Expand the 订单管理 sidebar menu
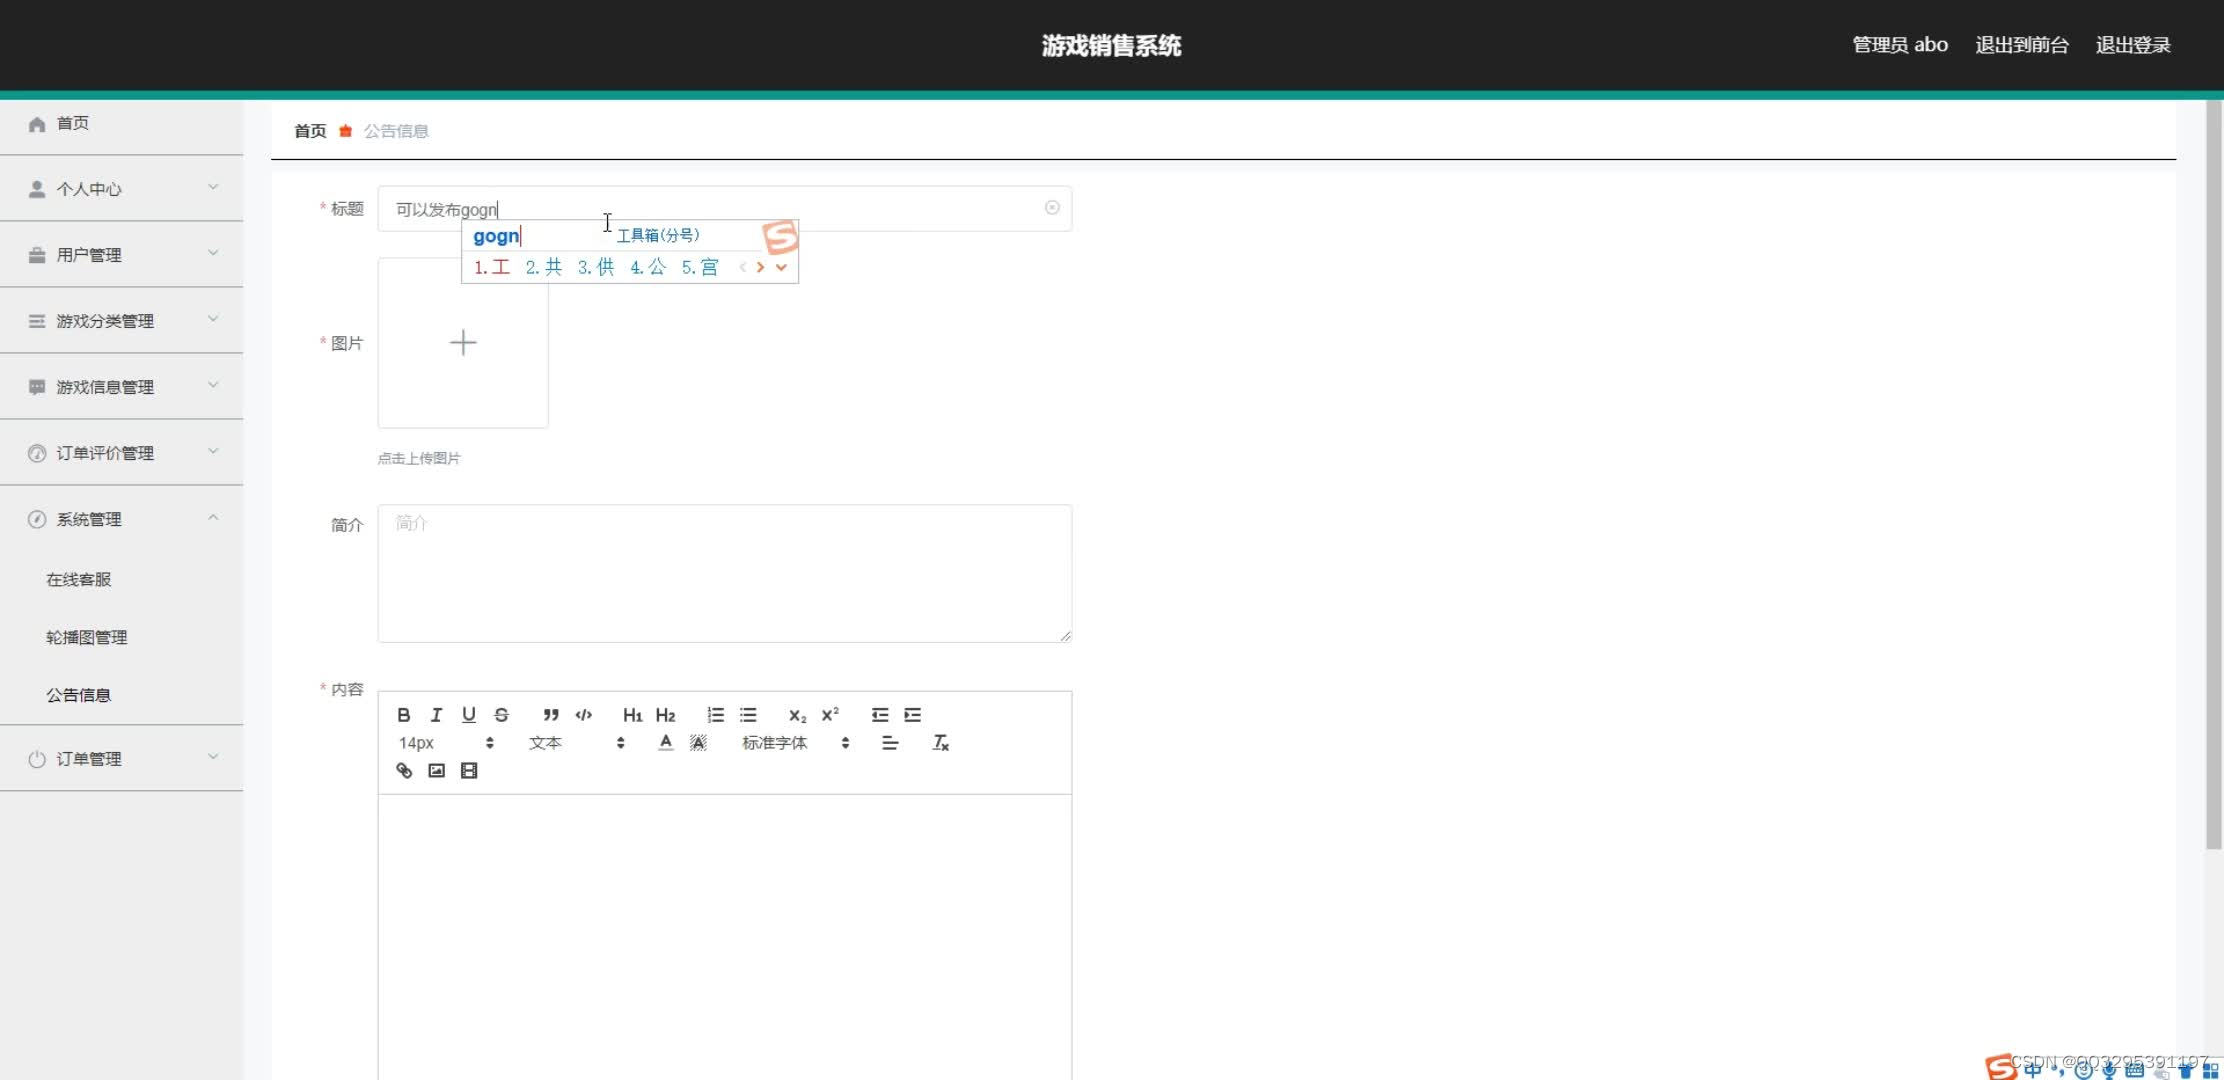 pyautogui.click(x=121, y=759)
